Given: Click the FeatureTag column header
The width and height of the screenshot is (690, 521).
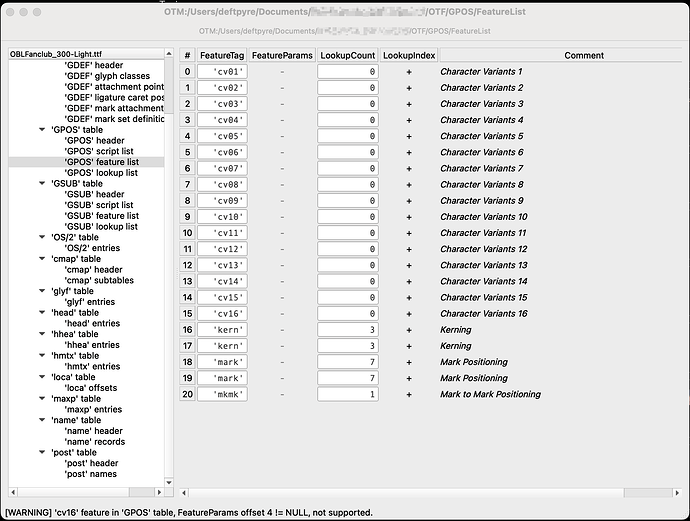Looking at the screenshot, I should click(222, 55).
